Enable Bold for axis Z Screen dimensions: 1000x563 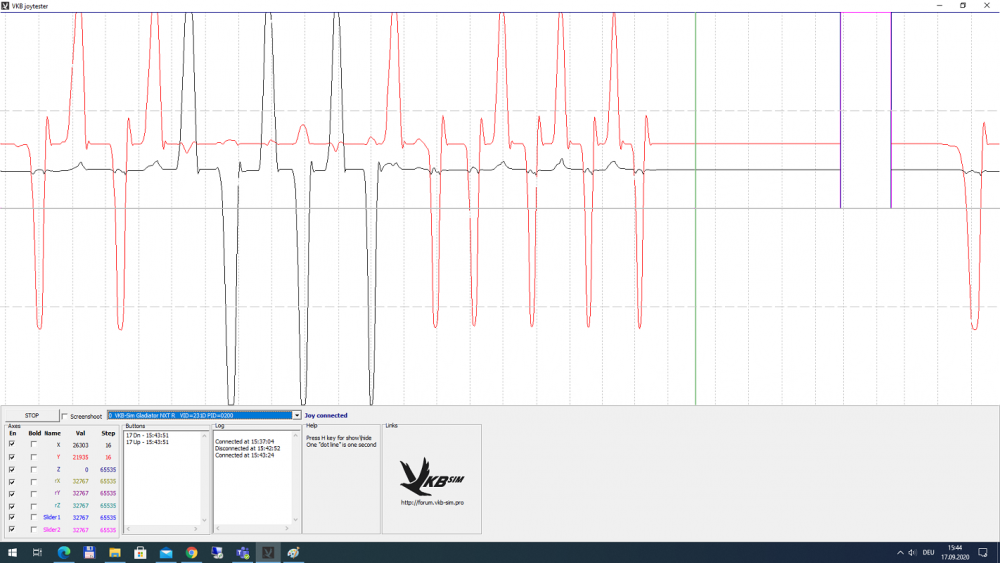34,469
